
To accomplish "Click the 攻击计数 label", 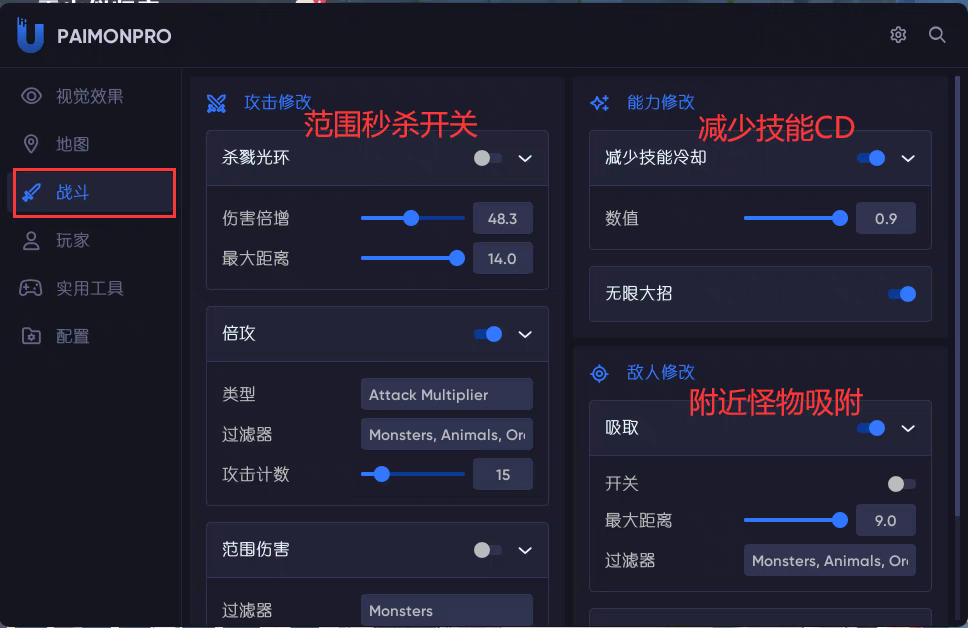I will [256, 474].
